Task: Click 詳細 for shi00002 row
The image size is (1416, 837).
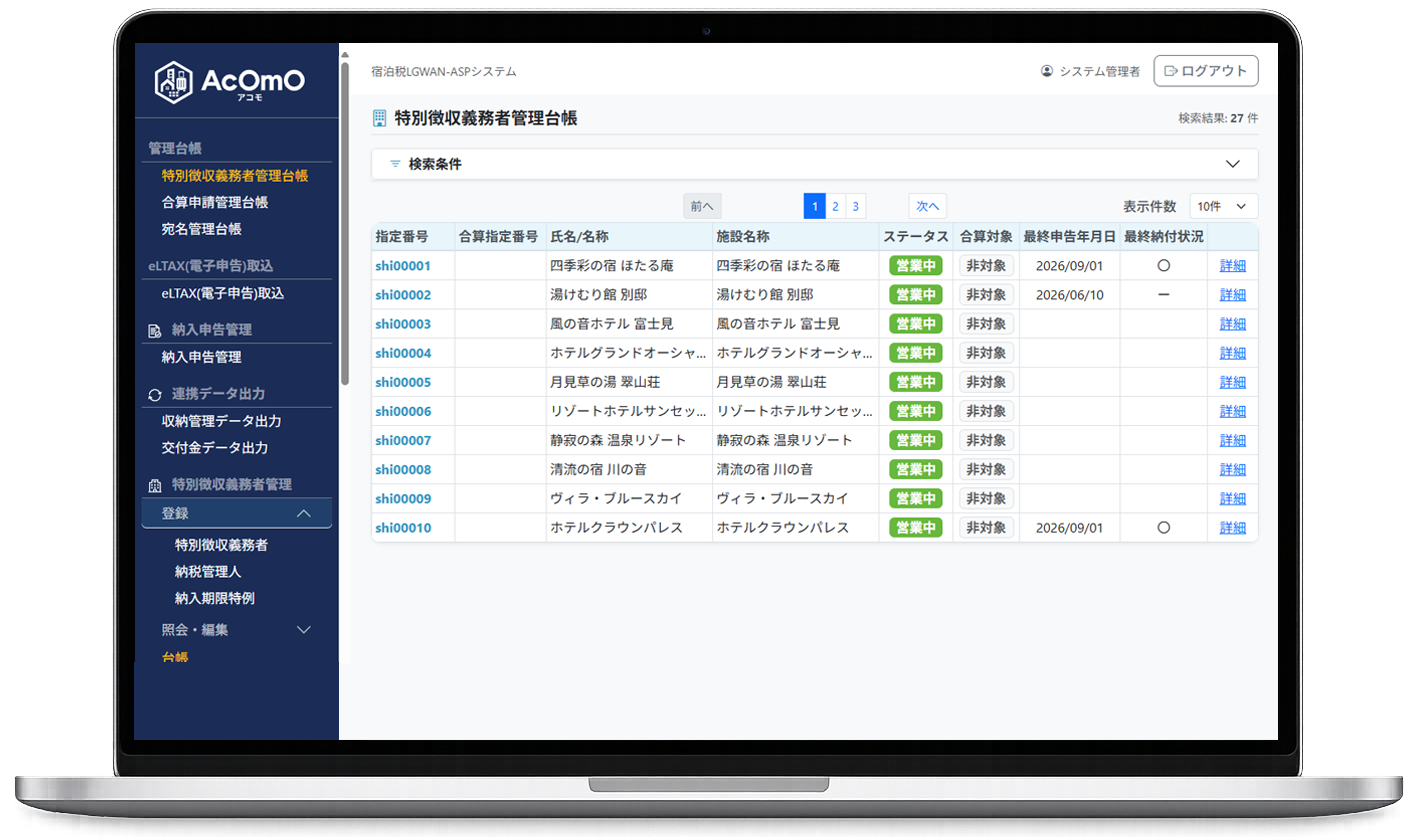Action: tap(1233, 295)
